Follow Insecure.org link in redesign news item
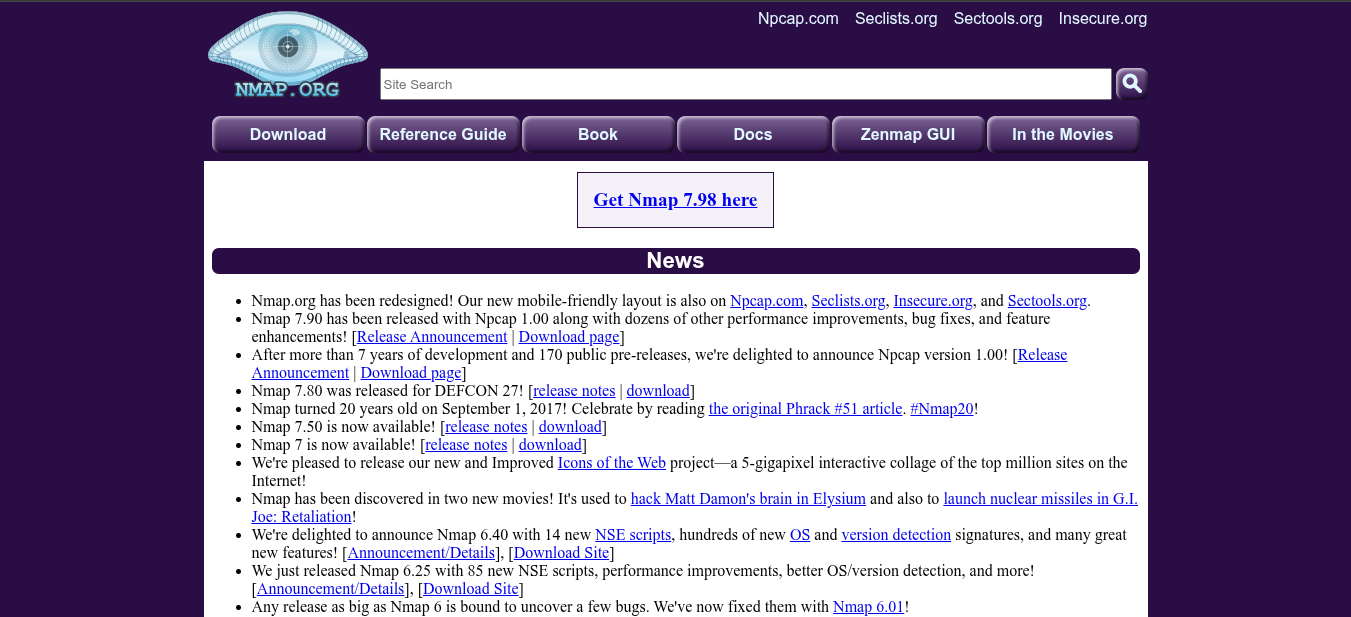This screenshot has height=617, width=1351. (x=933, y=301)
